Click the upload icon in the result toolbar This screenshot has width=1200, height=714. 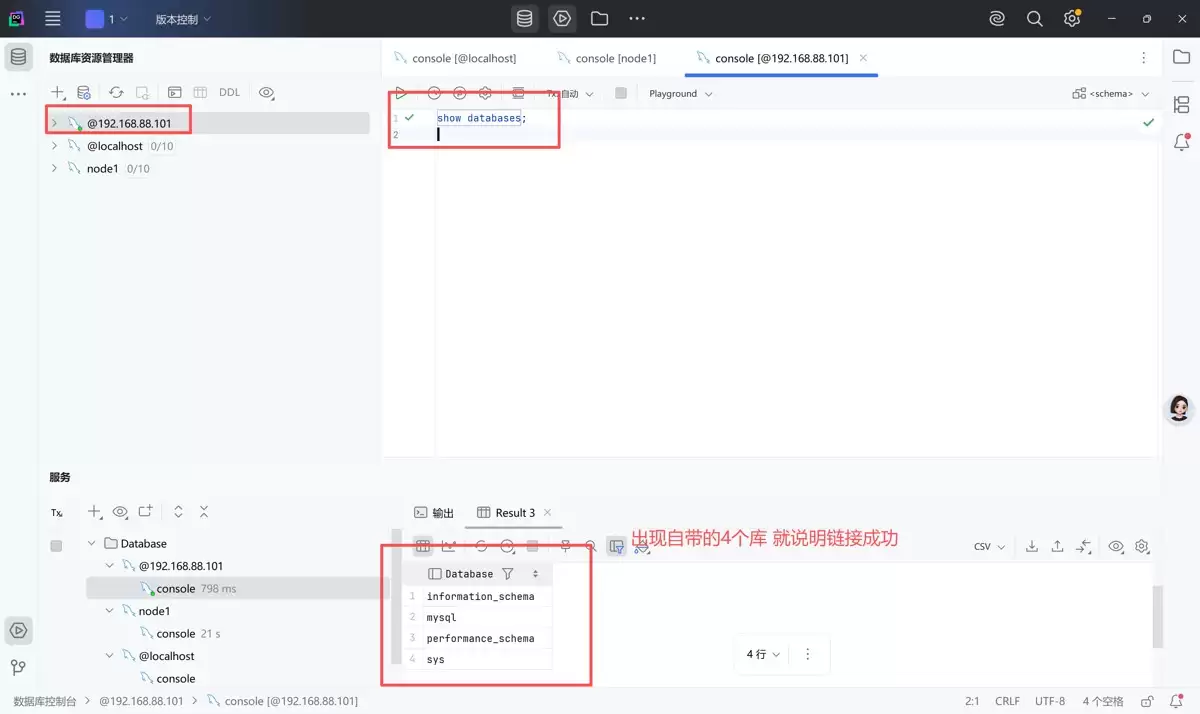1058,546
